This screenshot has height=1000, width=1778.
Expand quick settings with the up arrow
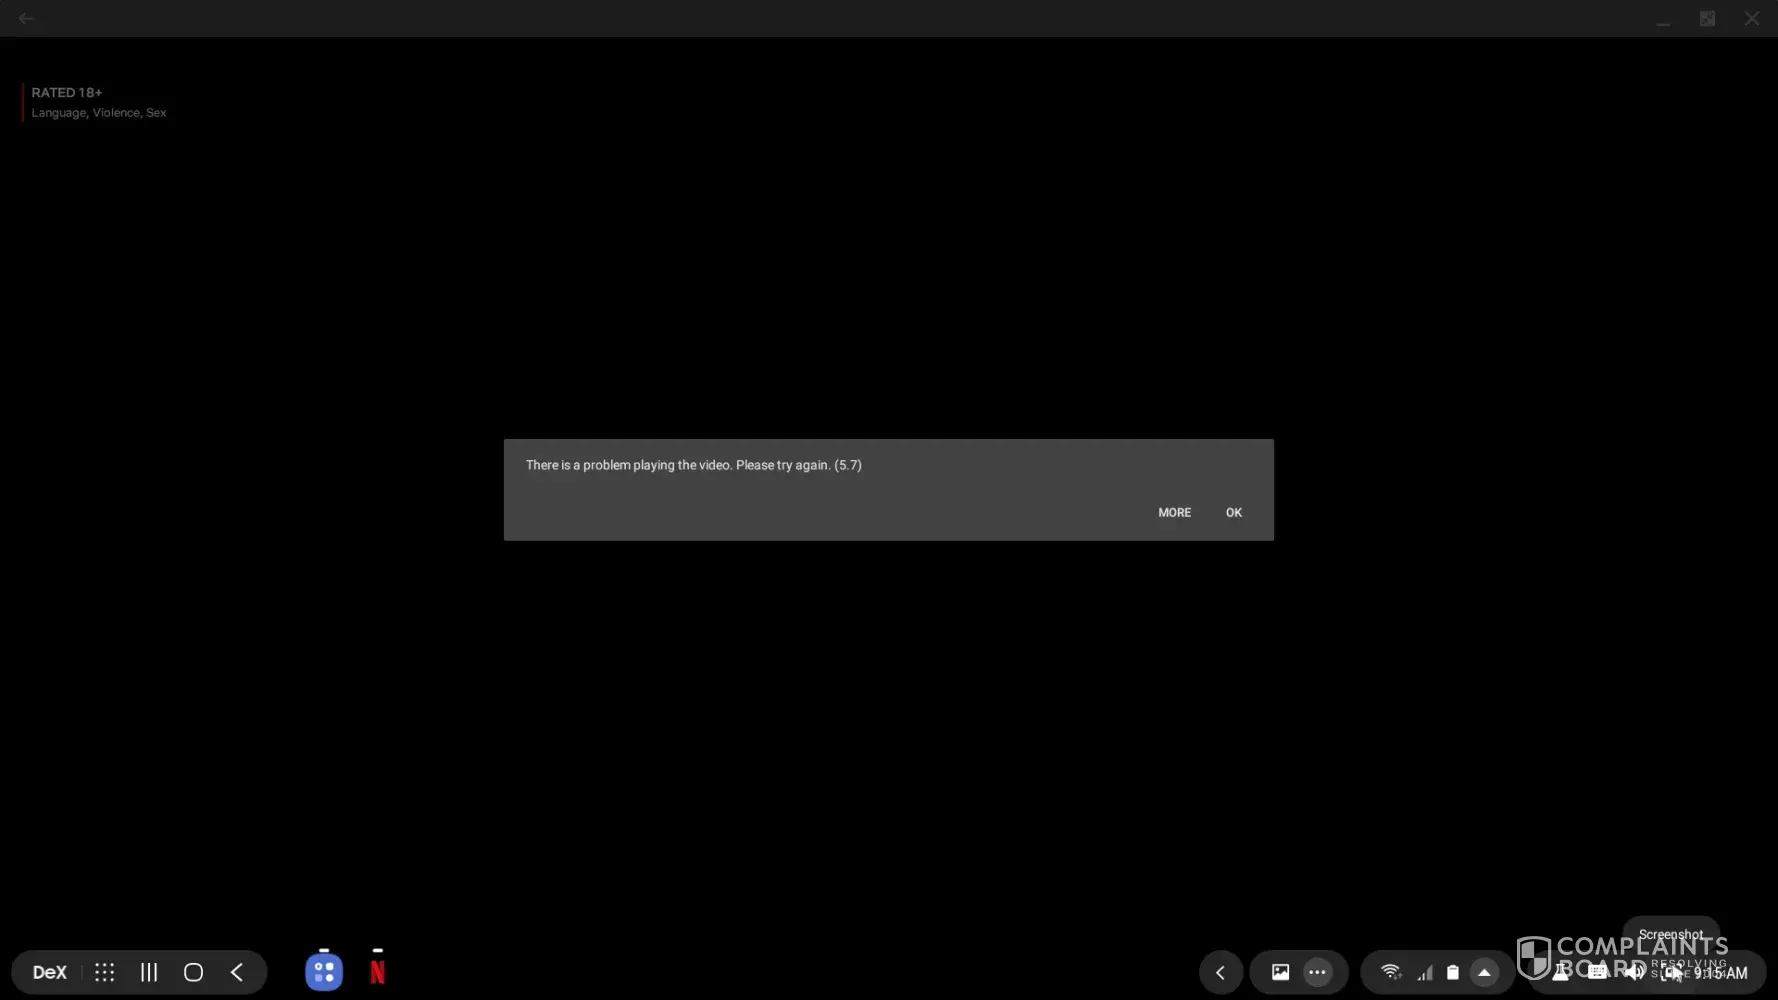[x=1484, y=972]
